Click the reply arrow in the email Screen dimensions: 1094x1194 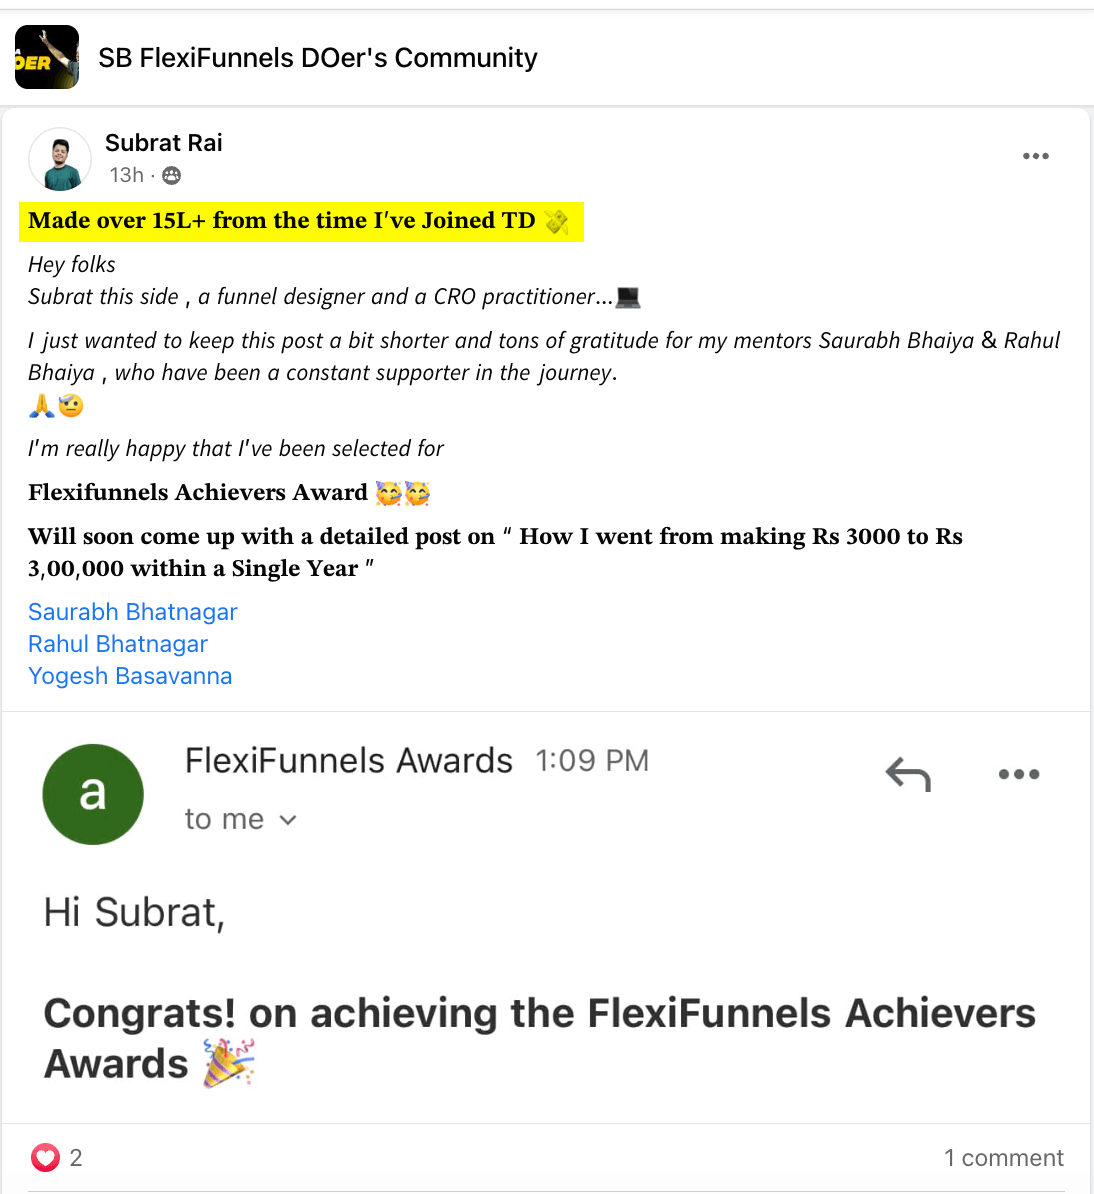click(x=908, y=774)
